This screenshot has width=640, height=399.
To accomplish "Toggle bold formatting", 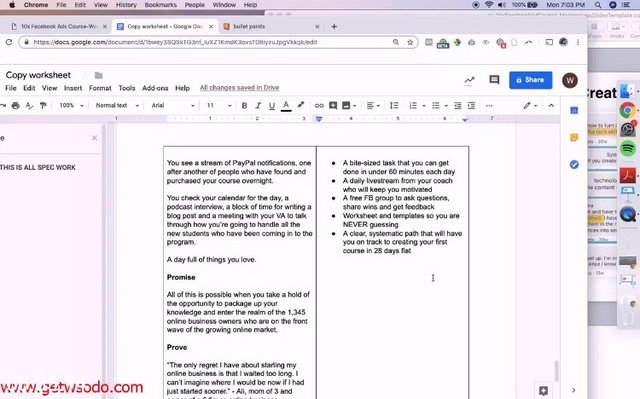I will [244, 106].
